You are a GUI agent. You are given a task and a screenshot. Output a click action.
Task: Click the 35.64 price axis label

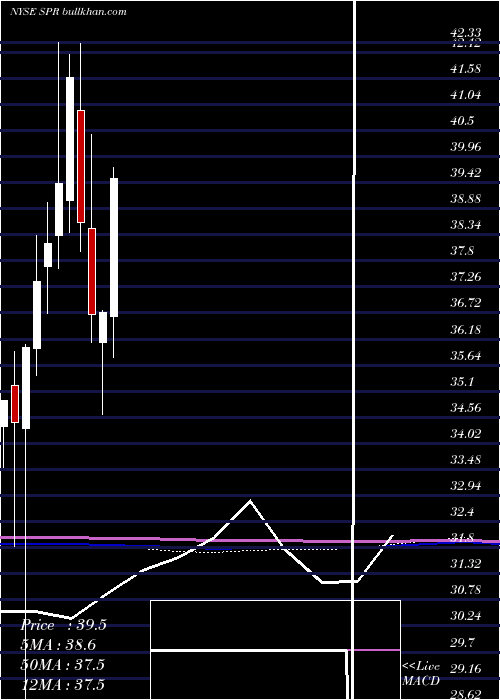click(466, 356)
